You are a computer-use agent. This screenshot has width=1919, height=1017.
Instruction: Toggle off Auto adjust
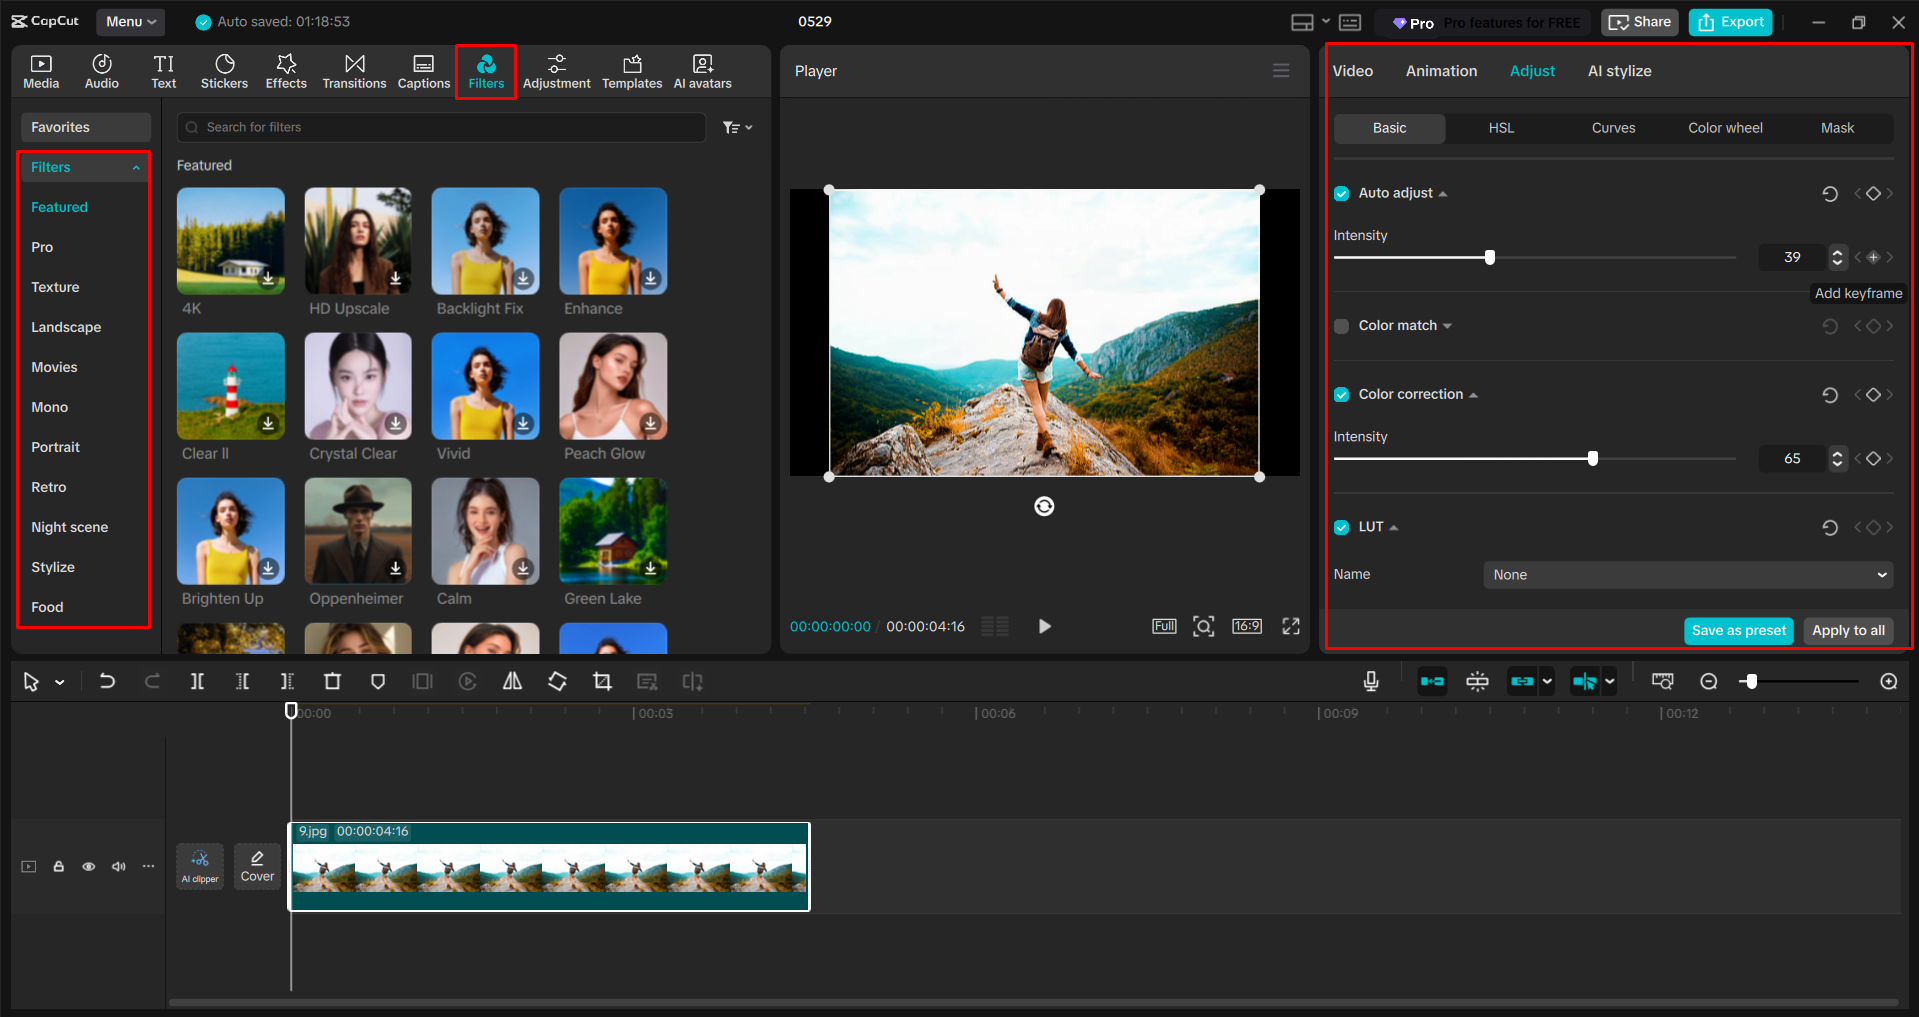1341,193
